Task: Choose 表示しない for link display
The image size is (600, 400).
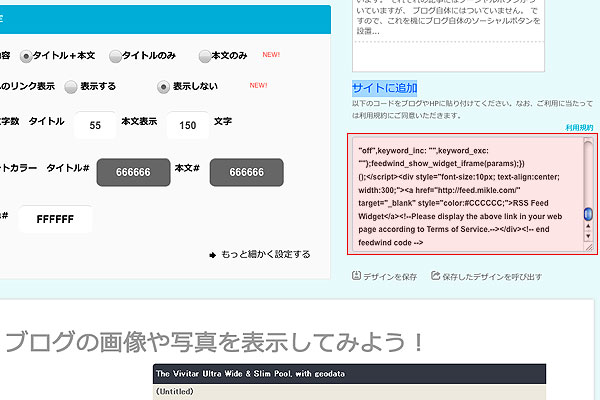Action: pyautogui.click(x=163, y=87)
